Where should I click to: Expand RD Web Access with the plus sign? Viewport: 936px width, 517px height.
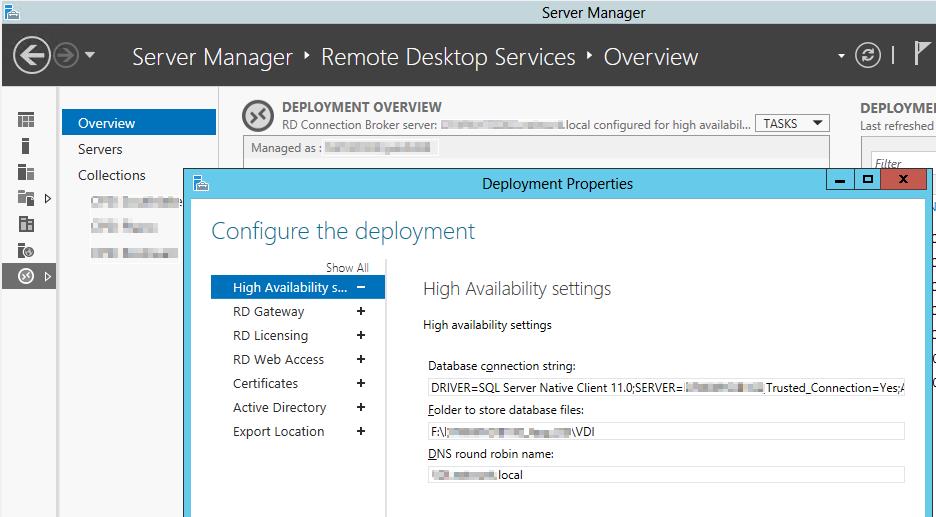coord(361,359)
